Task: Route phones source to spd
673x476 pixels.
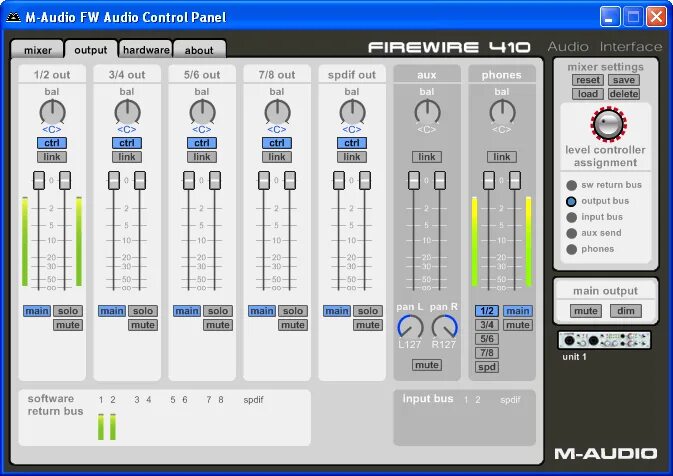Action: point(487,367)
